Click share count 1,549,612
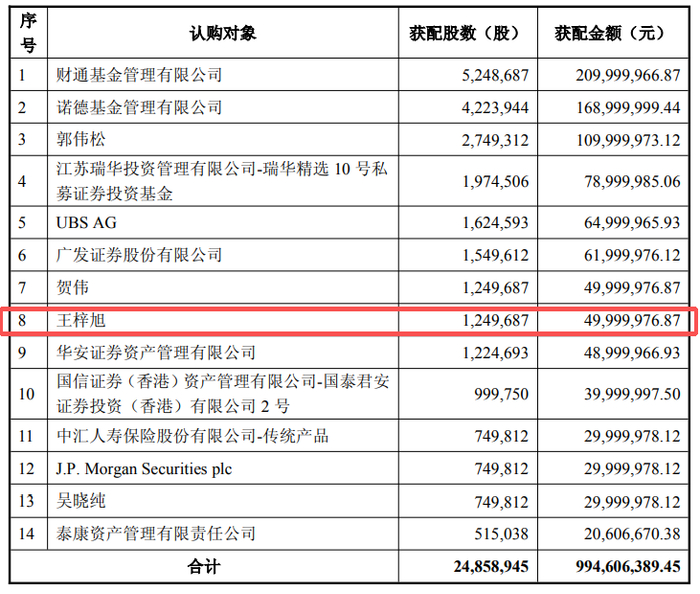 495,255
